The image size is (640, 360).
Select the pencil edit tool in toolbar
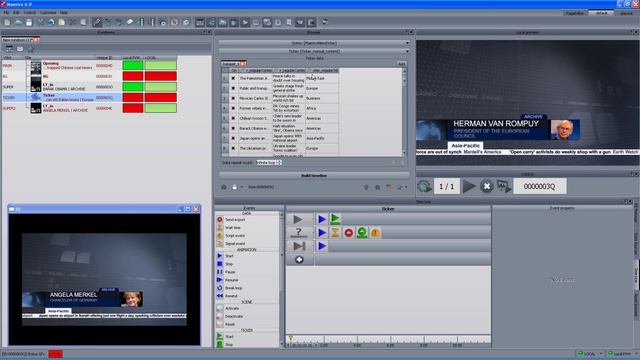(97, 22)
